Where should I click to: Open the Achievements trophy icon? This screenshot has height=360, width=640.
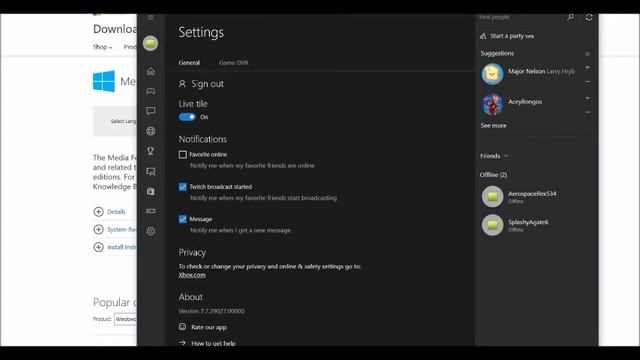(151, 151)
